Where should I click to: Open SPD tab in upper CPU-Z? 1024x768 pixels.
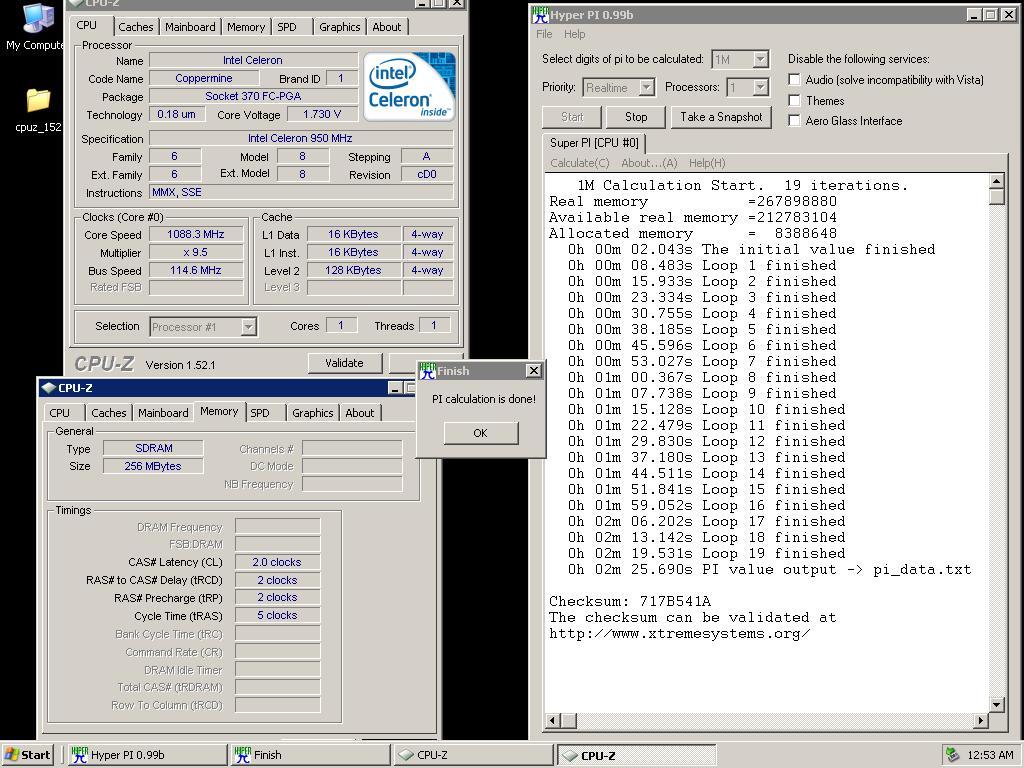287,27
